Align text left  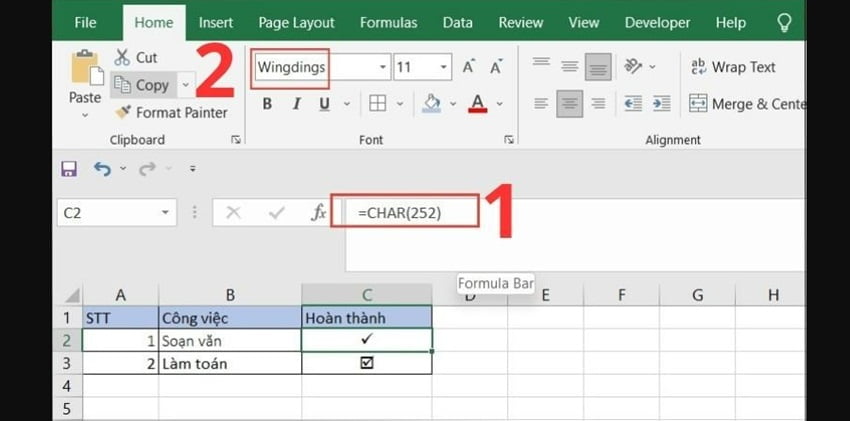tap(541, 103)
